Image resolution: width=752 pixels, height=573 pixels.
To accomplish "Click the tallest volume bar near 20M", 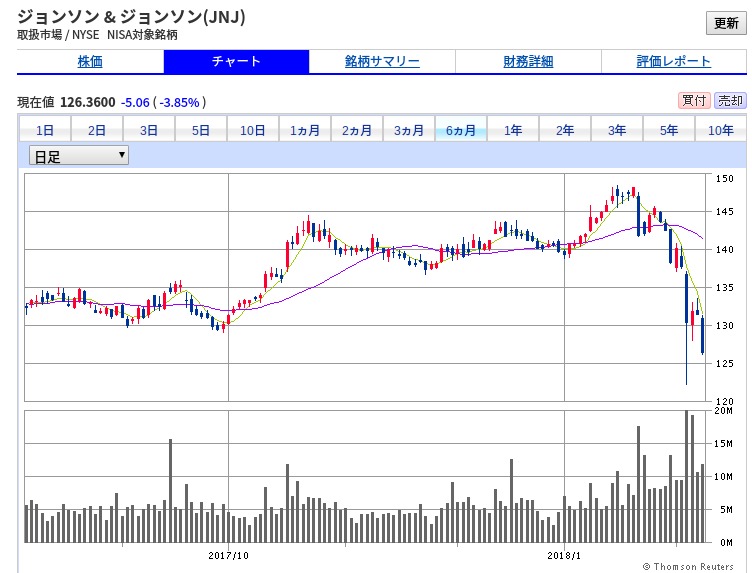I will coord(687,476).
